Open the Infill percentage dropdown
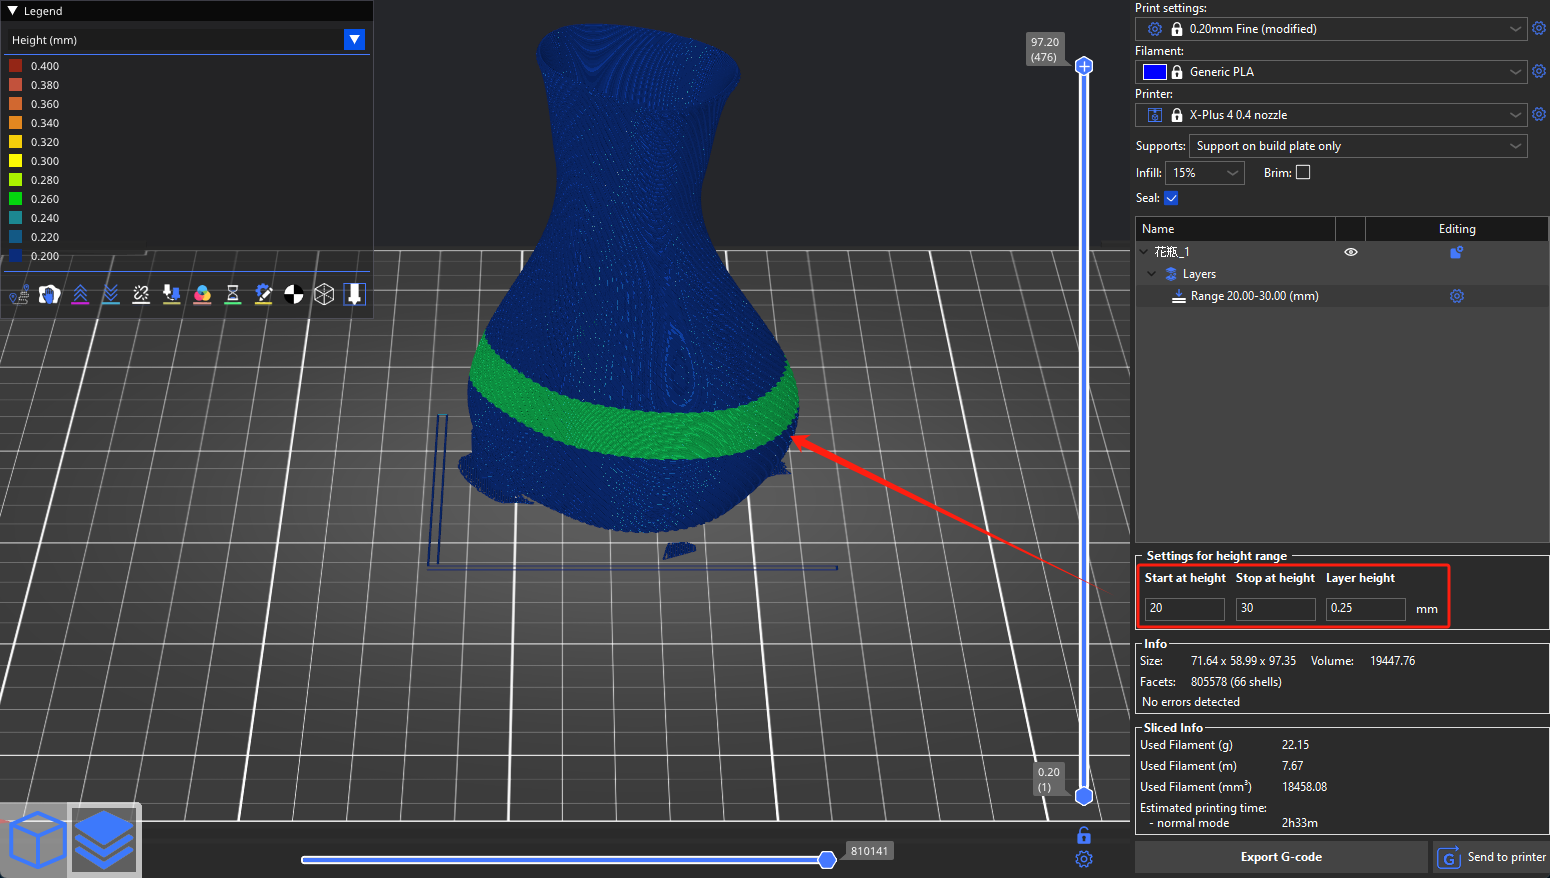The image size is (1550, 878). 1204,173
